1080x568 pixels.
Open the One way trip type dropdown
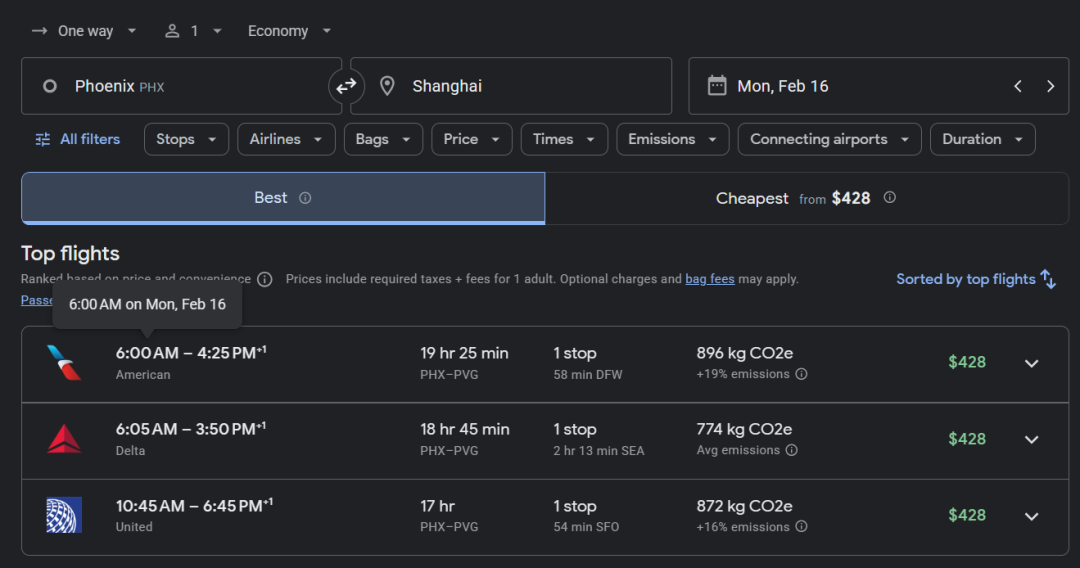pos(85,31)
